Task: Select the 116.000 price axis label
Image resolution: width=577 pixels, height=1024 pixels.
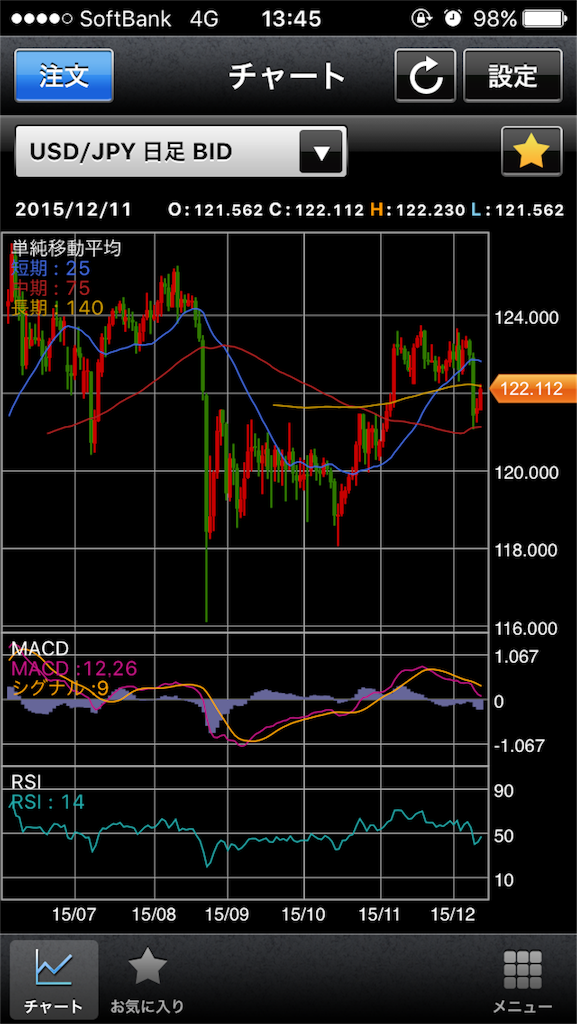Action: pyautogui.click(x=526, y=629)
